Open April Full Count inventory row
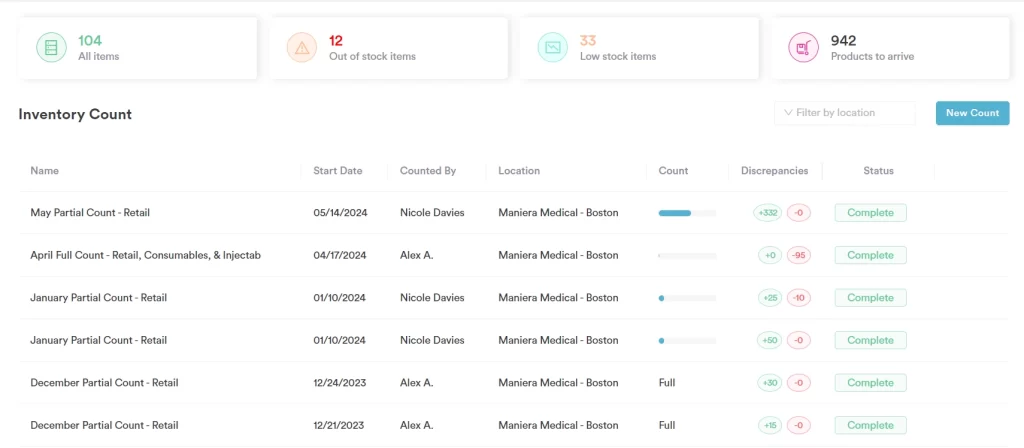 pos(145,255)
